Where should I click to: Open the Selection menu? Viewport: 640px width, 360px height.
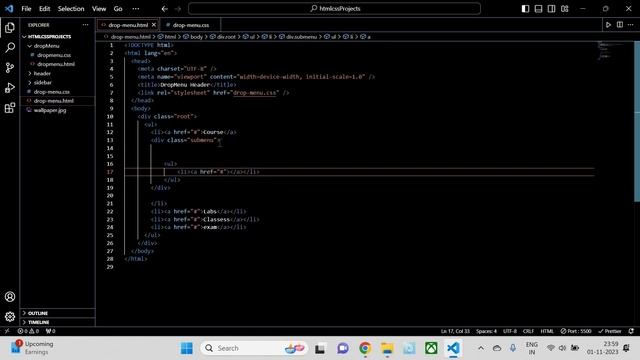[x=71, y=9]
